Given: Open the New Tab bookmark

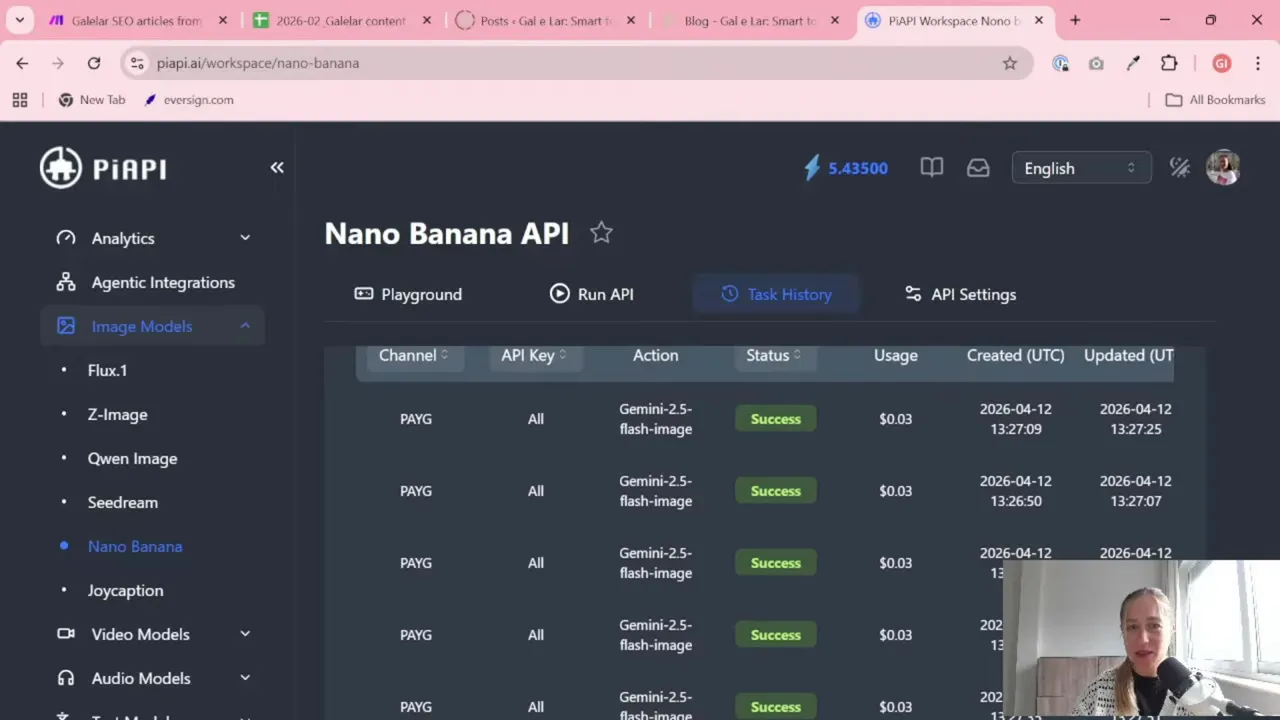Looking at the screenshot, I should click(x=91, y=100).
